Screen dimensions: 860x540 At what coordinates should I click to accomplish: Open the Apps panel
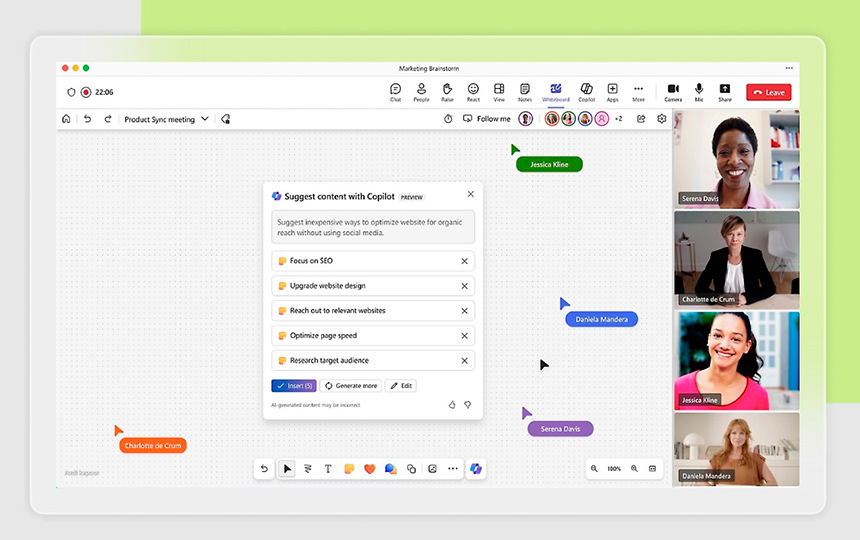613,92
